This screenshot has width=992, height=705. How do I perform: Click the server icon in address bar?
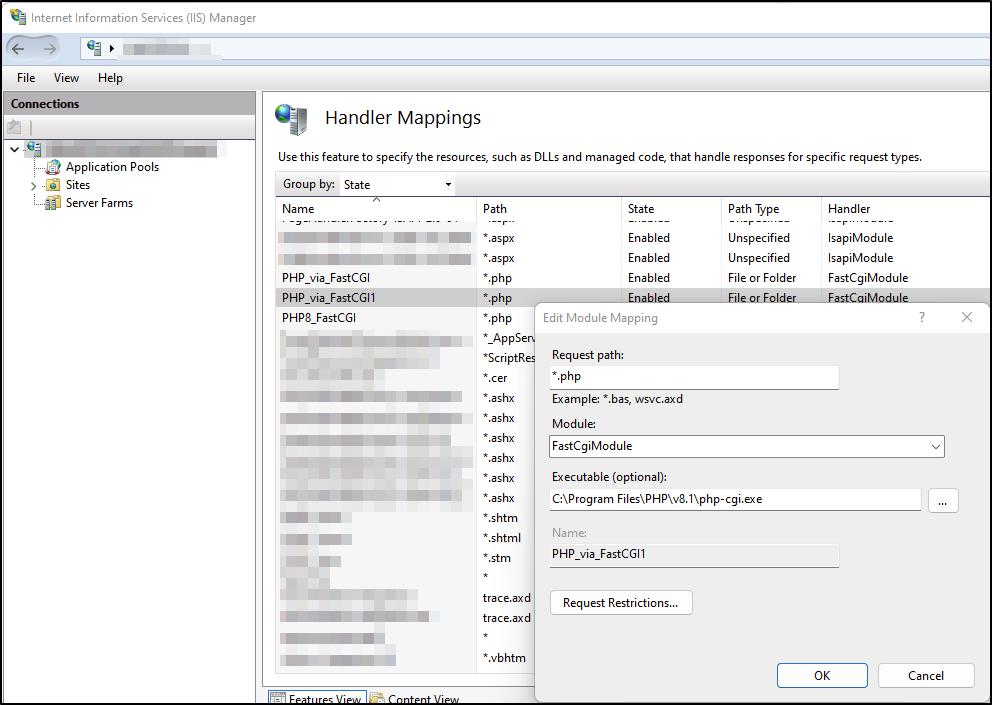pos(94,48)
